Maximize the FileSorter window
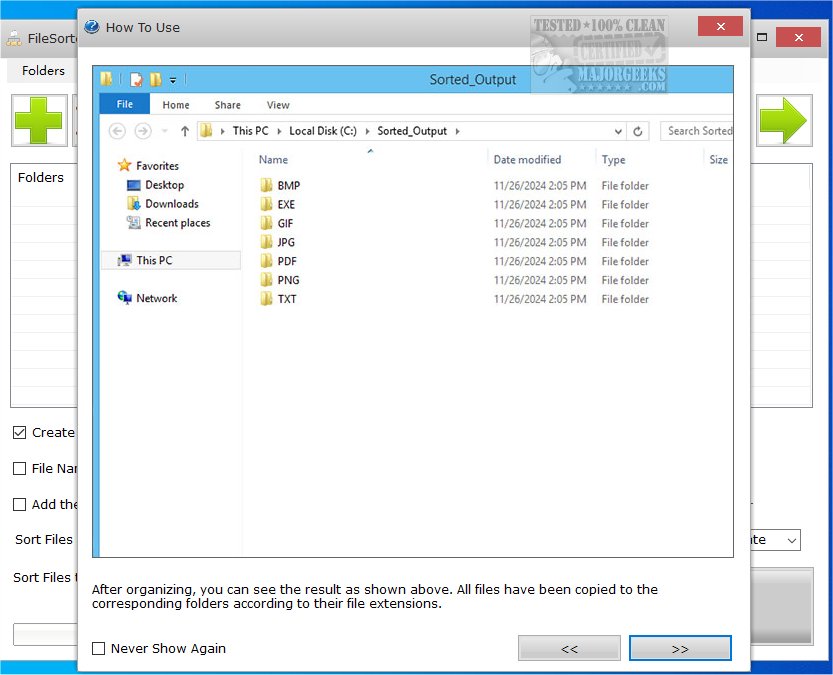Screen dimensions: 833x675 pyautogui.click(x=761, y=37)
